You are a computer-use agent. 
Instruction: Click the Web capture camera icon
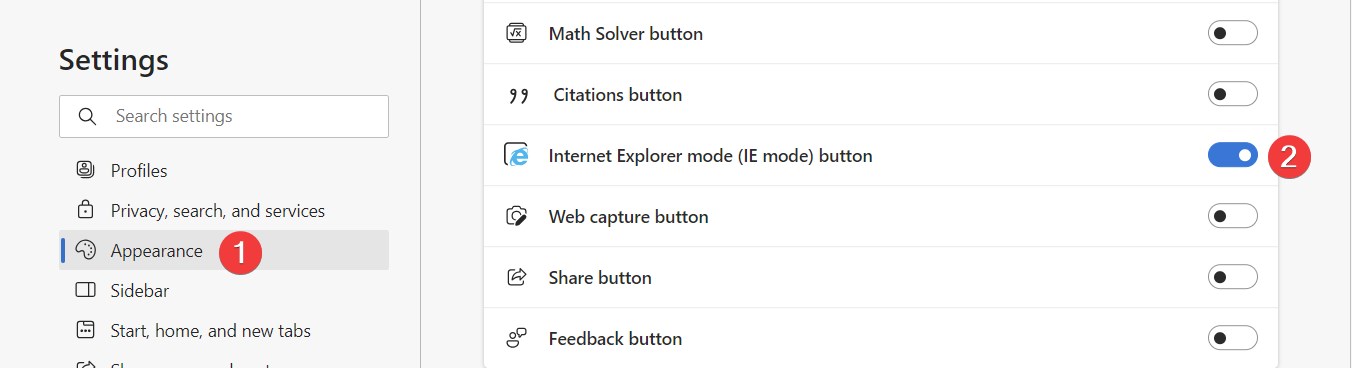pos(516,216)
